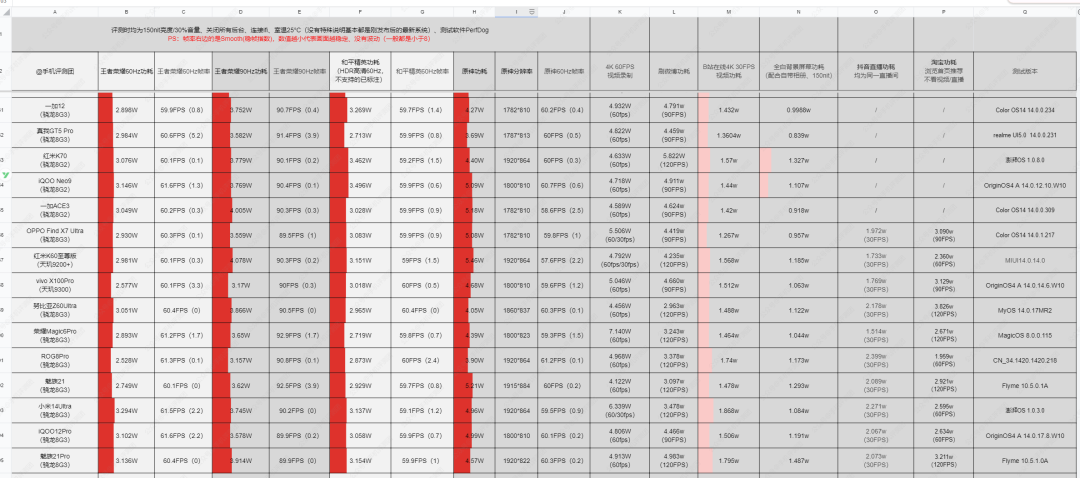Select the '测试版本' header cell
This screenshot has width=1080, height=478.
(1026, 71)
